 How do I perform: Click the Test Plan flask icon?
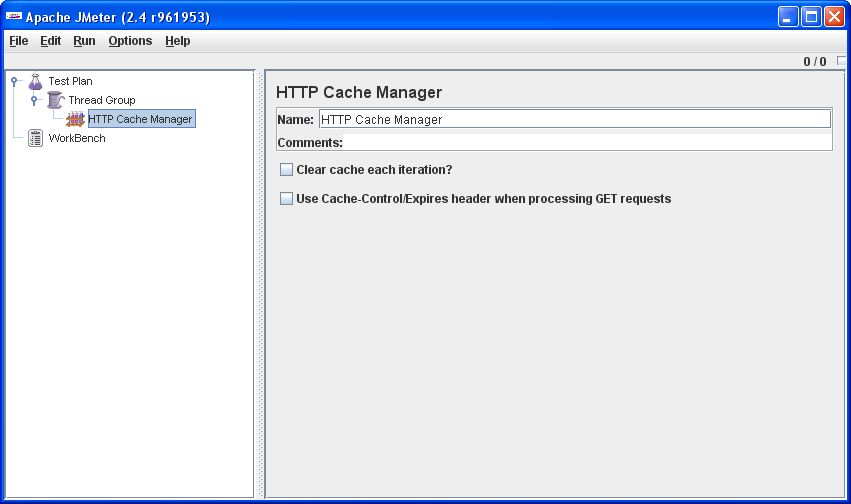pyautogui.click(x=35, y=81)
